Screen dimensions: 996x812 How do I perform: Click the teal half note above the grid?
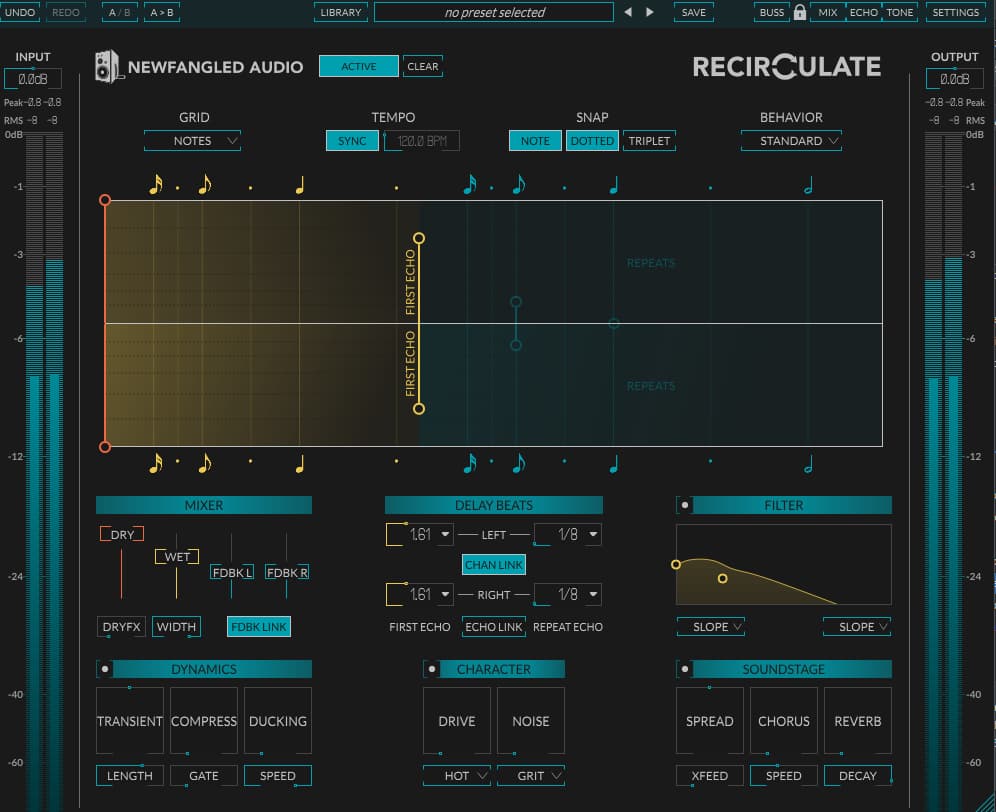tap(808, 185)
